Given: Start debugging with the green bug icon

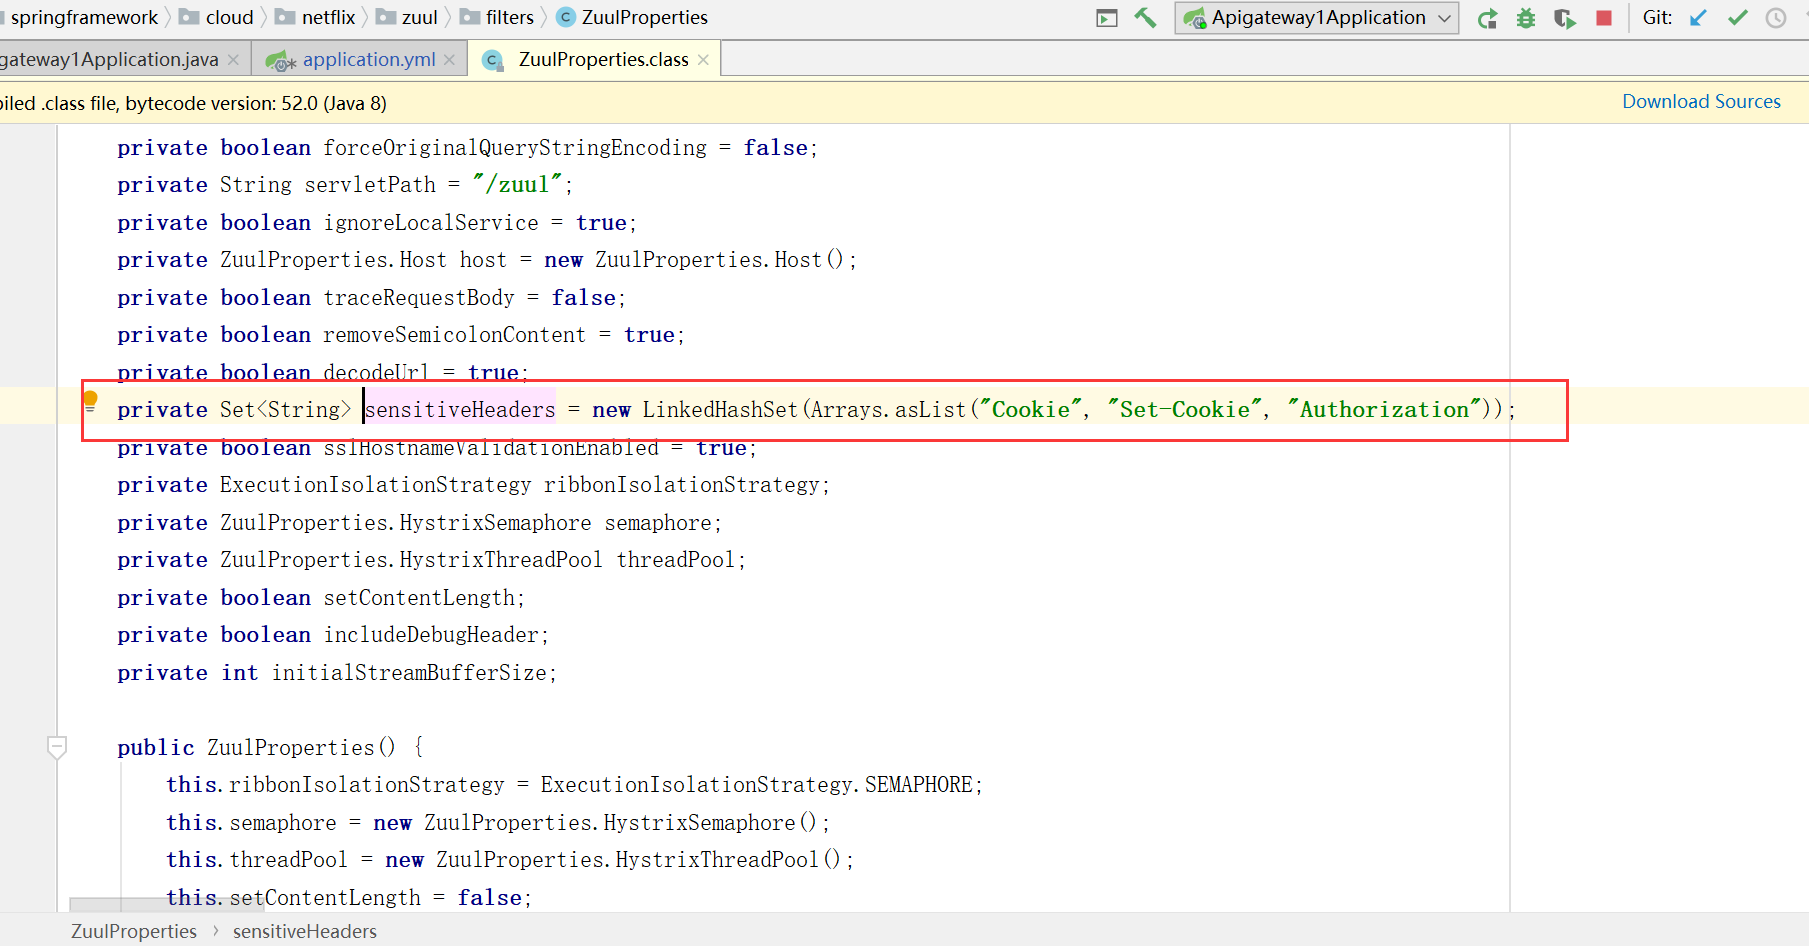Looking at the screenshot, I should (x=1526, y=18).
